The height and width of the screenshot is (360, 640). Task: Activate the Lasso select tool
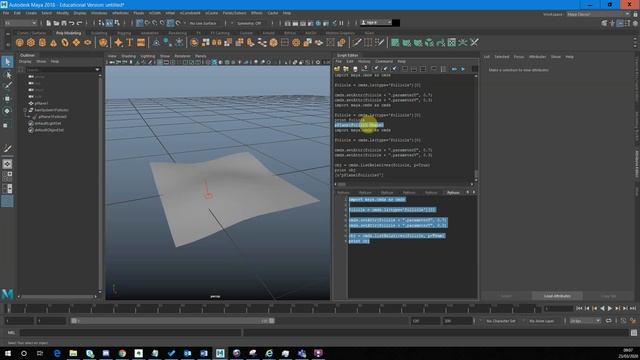(7, 75)
